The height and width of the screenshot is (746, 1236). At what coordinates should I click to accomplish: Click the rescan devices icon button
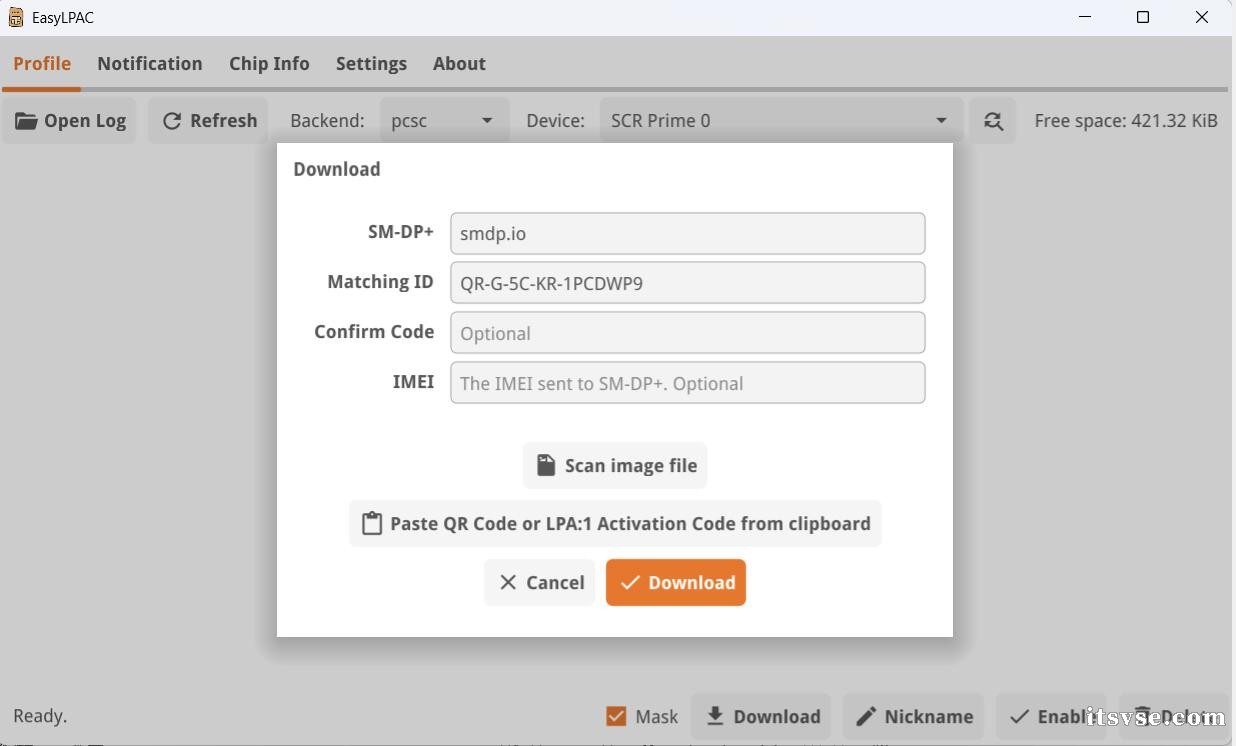pyautogui.click(x=992, y=121)
